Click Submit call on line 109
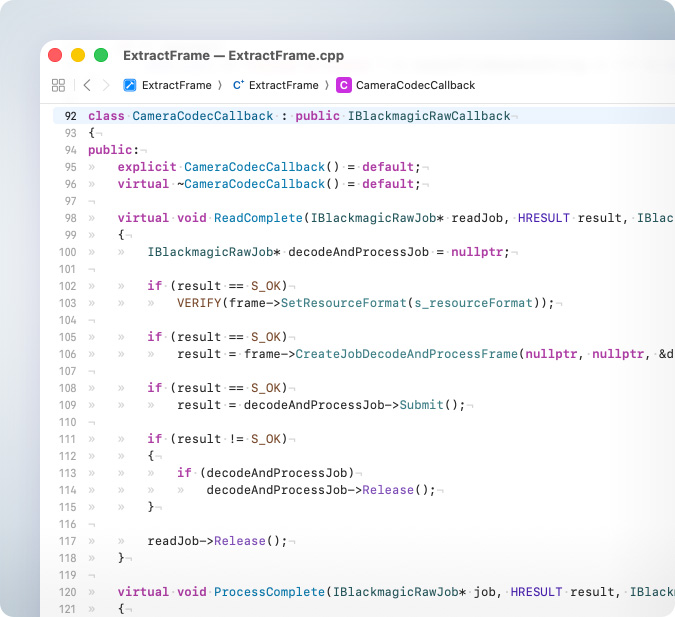Image resolution: width=675 pixels, height=617 pixels. tap(421, 405)
